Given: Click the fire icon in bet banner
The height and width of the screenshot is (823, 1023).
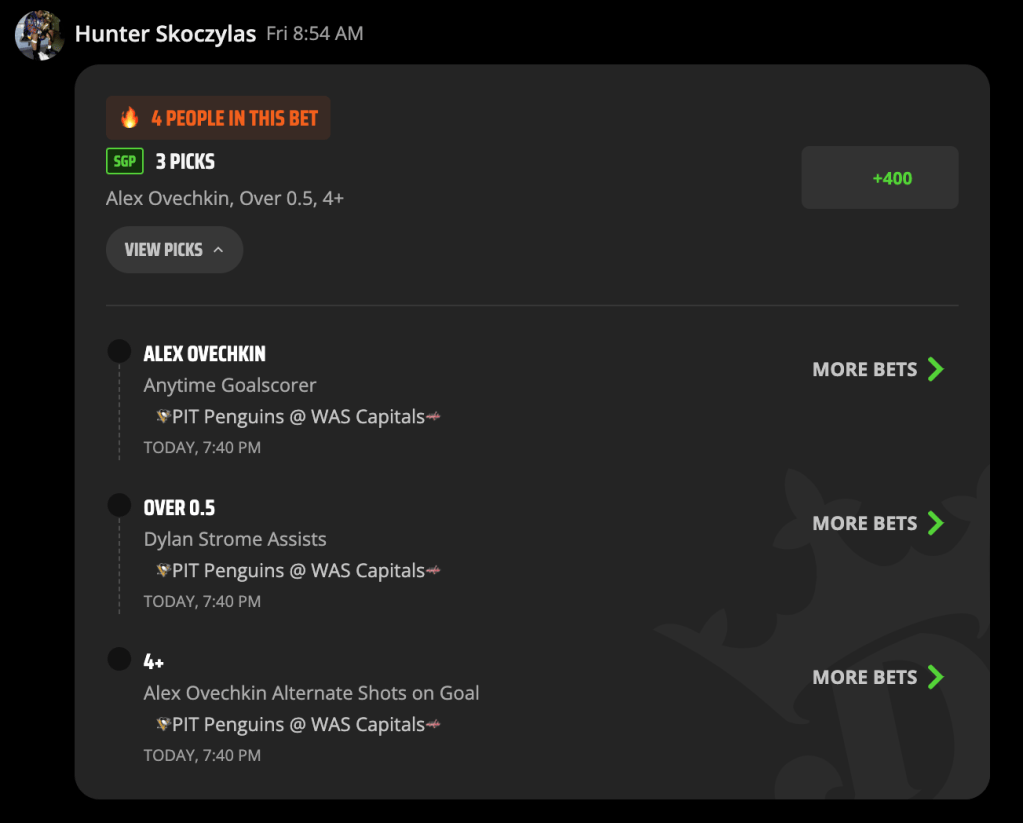Looking at the screenshot, I should pos(130,118).
